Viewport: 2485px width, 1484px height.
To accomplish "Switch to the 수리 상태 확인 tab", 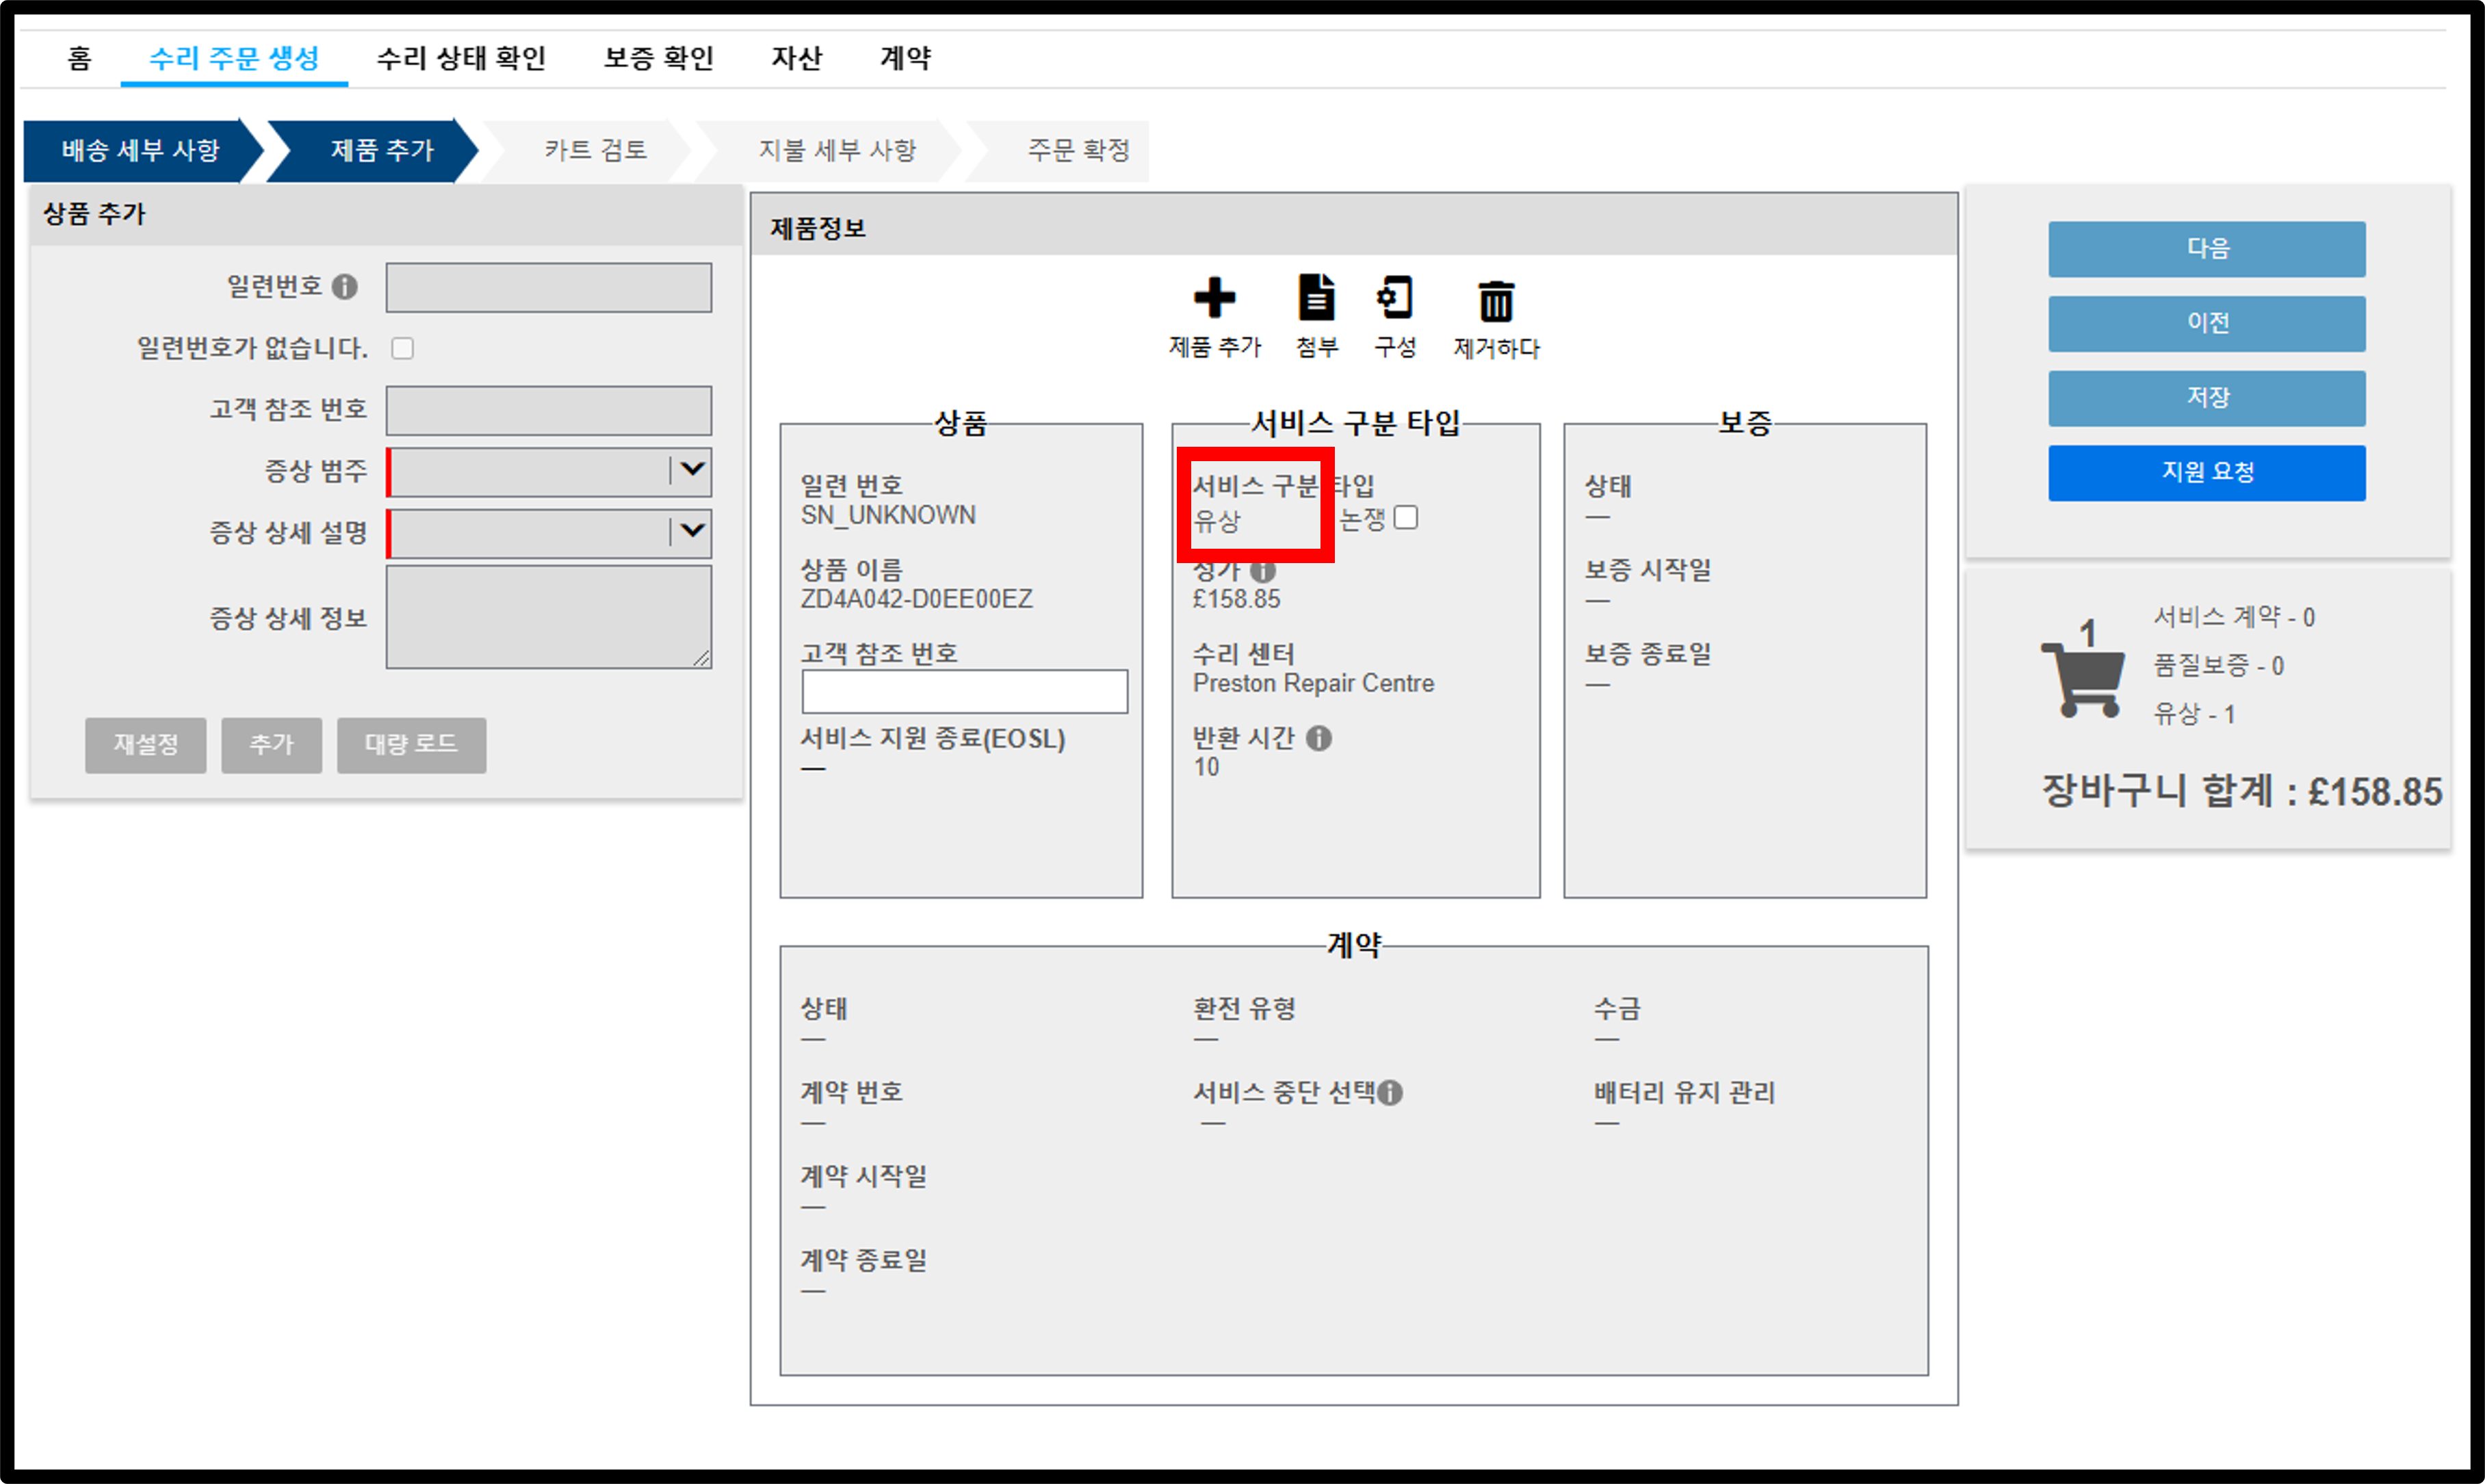I will pos(461,58).
